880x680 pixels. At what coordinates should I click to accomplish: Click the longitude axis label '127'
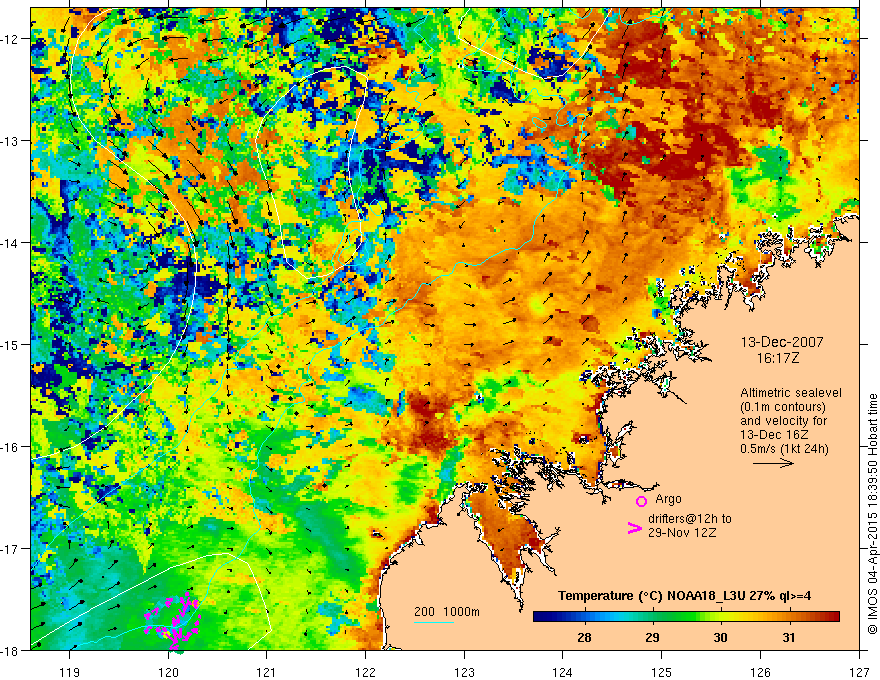(859, 672)
